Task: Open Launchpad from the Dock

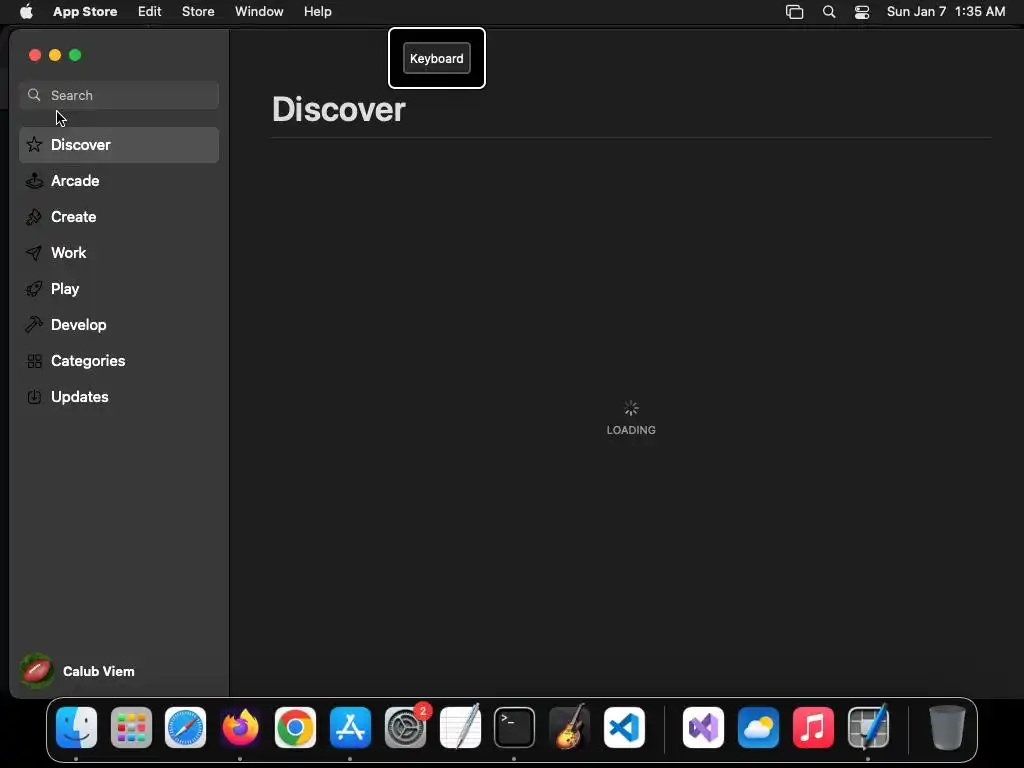Action: point(131,728)
